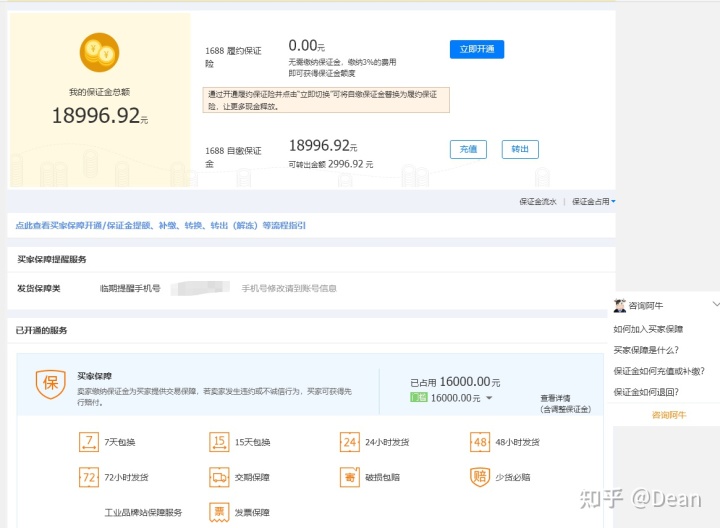The height and width of the screenshot is (528, 720).
Task: Open 买家保障是什么? help question
Action: [x=646, y=350]
